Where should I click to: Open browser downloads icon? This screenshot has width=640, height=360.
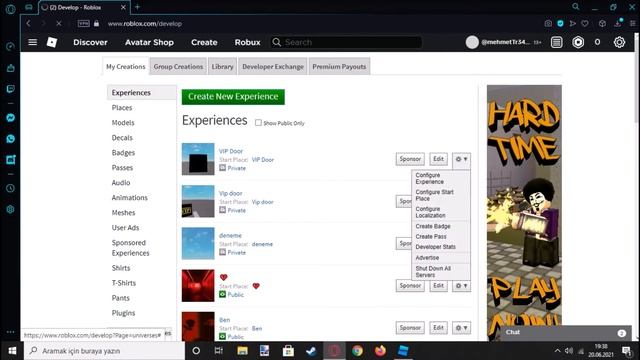coord(618,24)
